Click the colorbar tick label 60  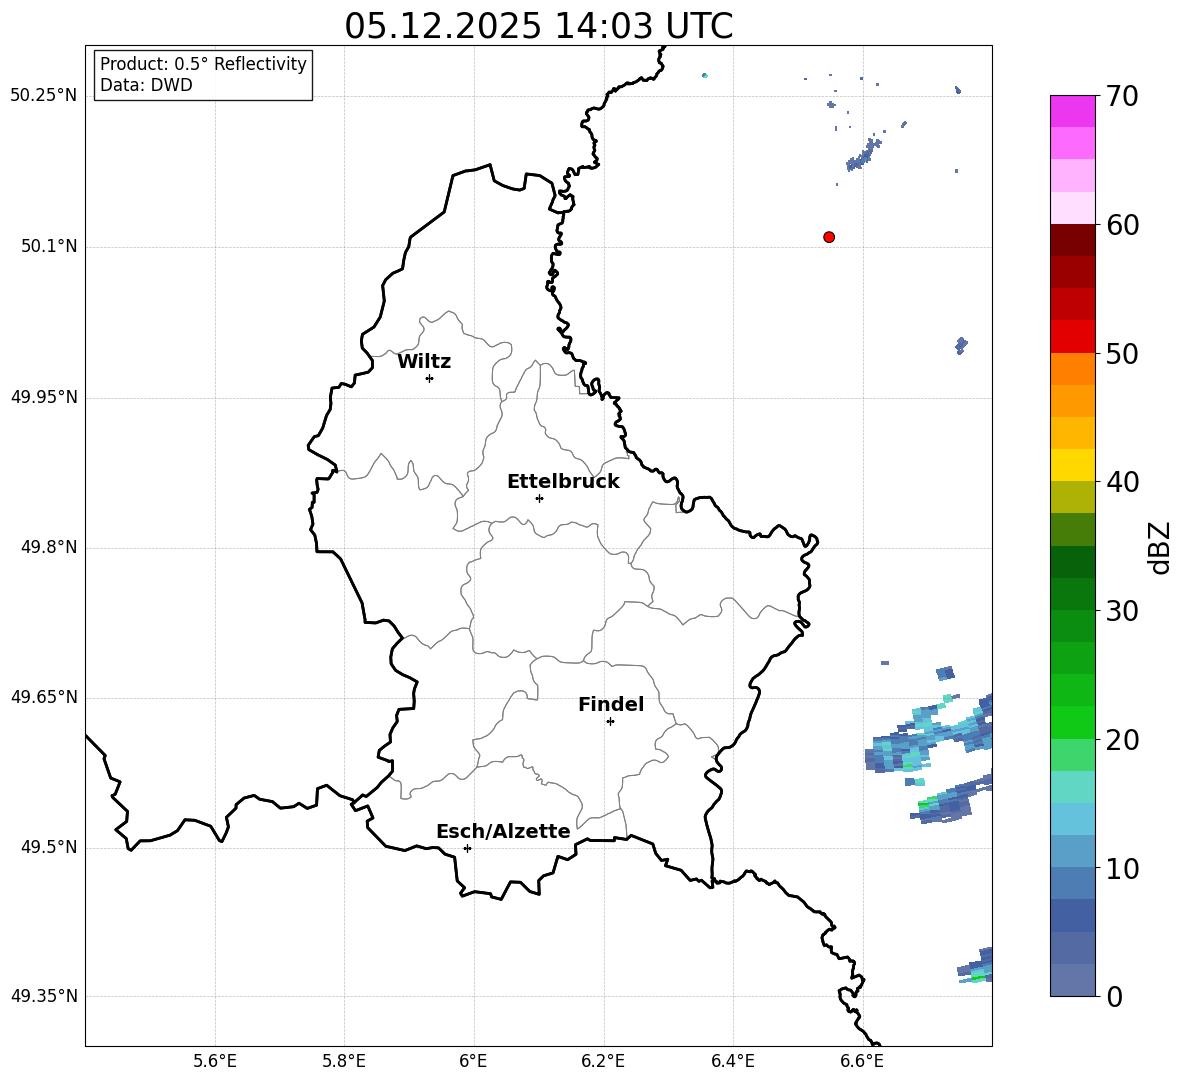point(1122,225)
